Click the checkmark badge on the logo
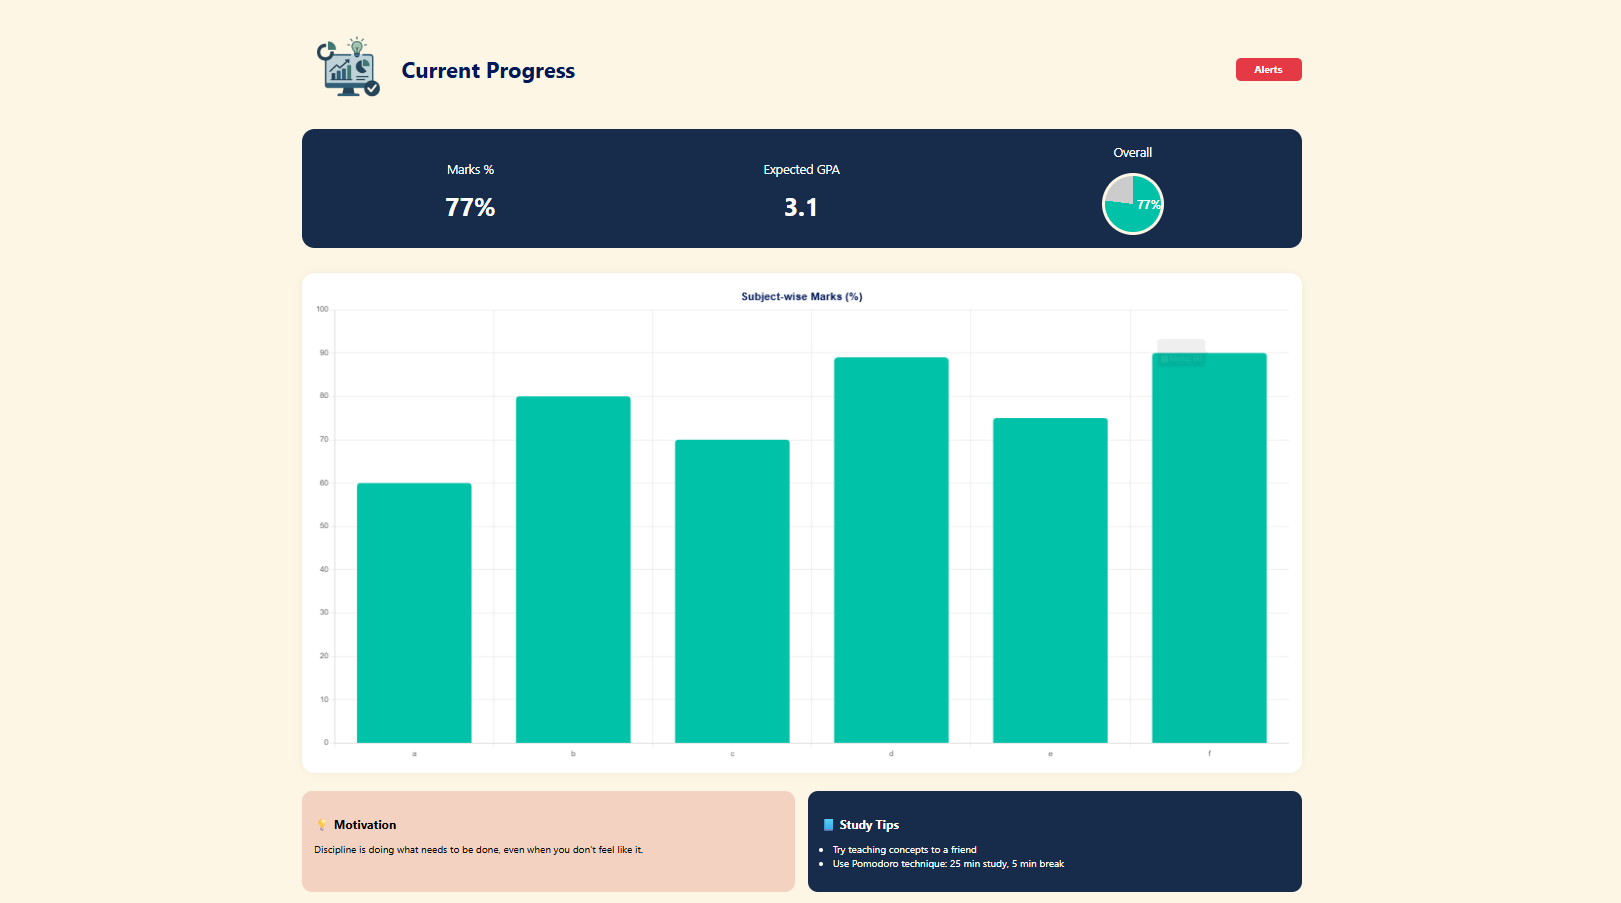The height and width of the screenshot is (903, 1621). tap(372, 89)
